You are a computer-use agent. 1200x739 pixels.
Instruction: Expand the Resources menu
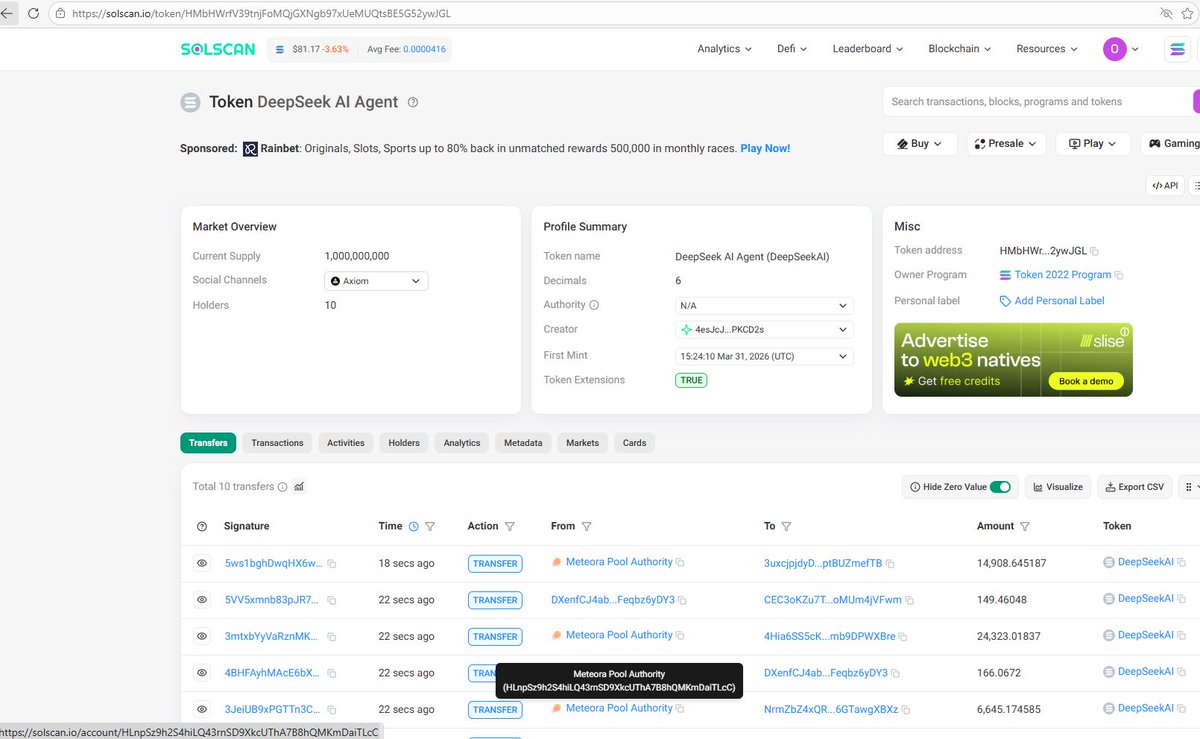1047,49
